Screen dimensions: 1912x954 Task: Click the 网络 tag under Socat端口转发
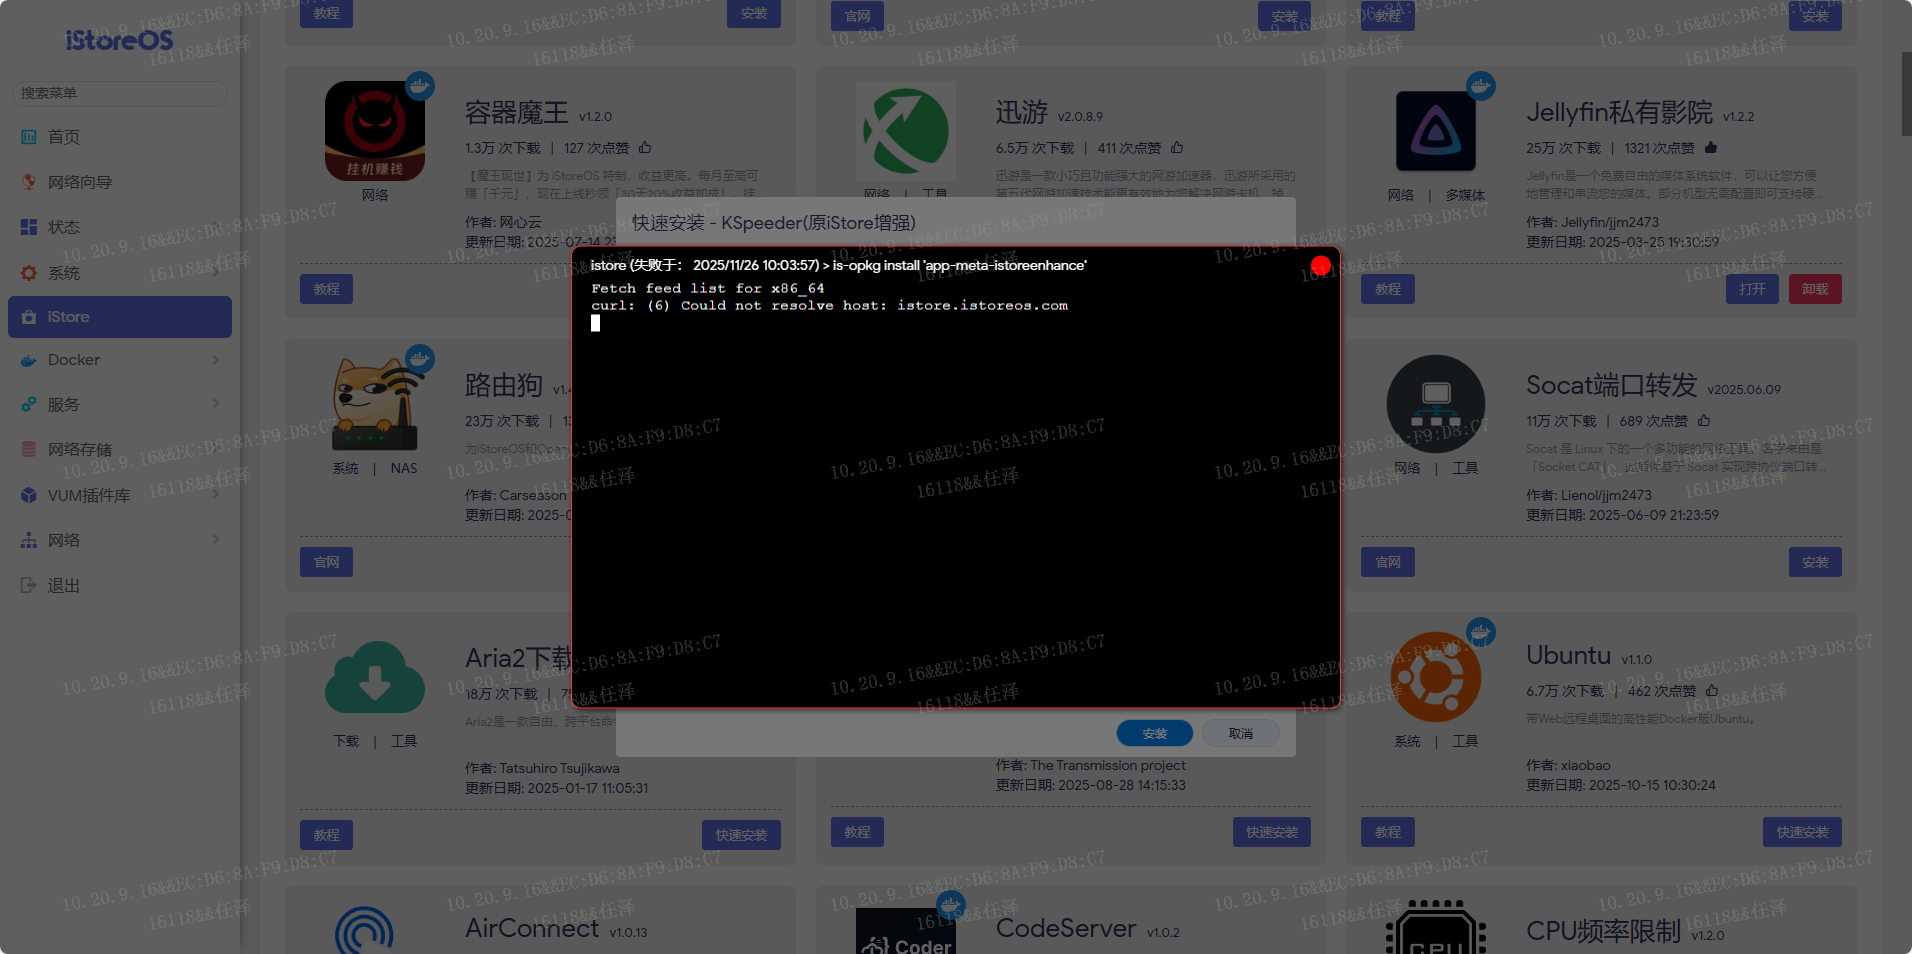click(1407, 469)
